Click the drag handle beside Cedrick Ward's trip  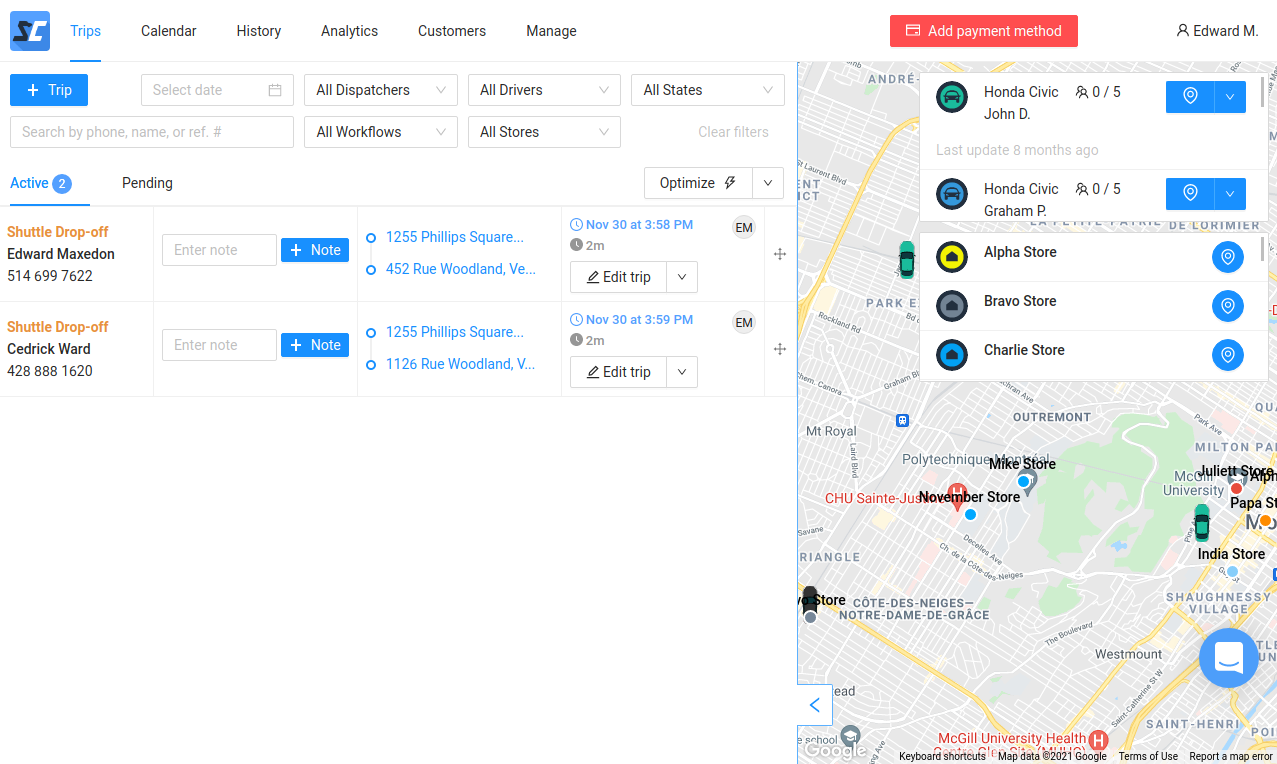[779, 349]
